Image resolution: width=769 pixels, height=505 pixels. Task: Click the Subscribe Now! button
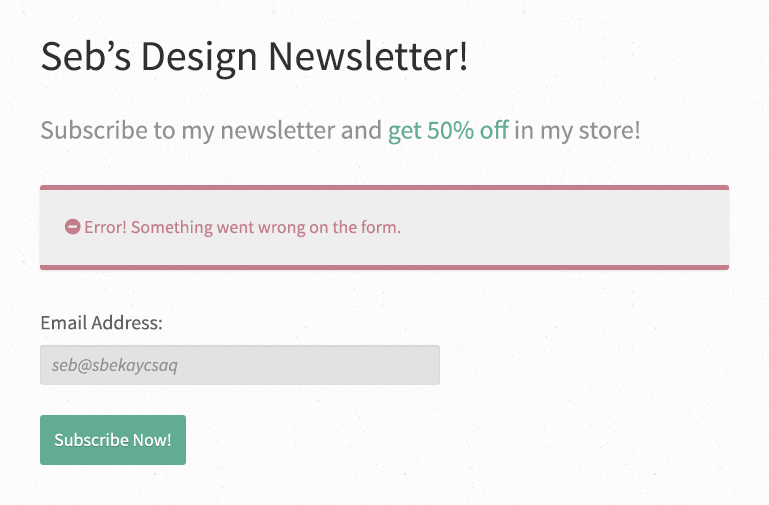113,440
